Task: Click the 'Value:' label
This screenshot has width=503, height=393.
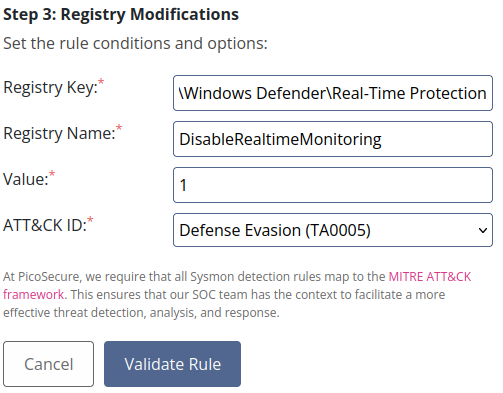Action: click(26, 179)
